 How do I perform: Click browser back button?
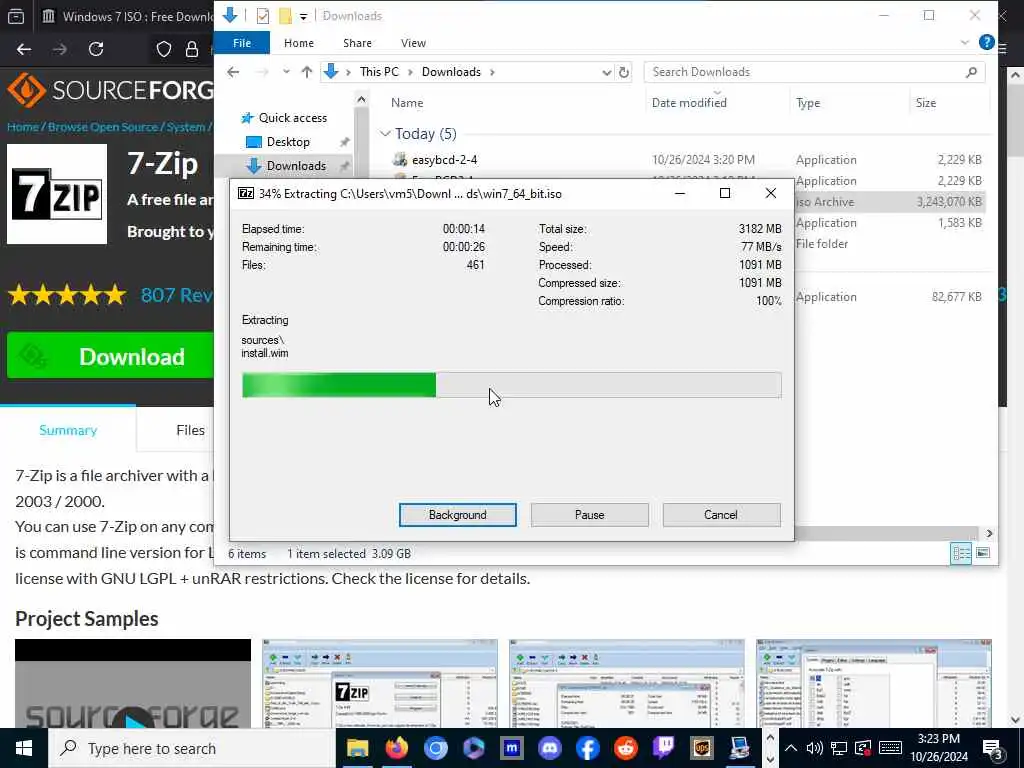coord(24,49)
